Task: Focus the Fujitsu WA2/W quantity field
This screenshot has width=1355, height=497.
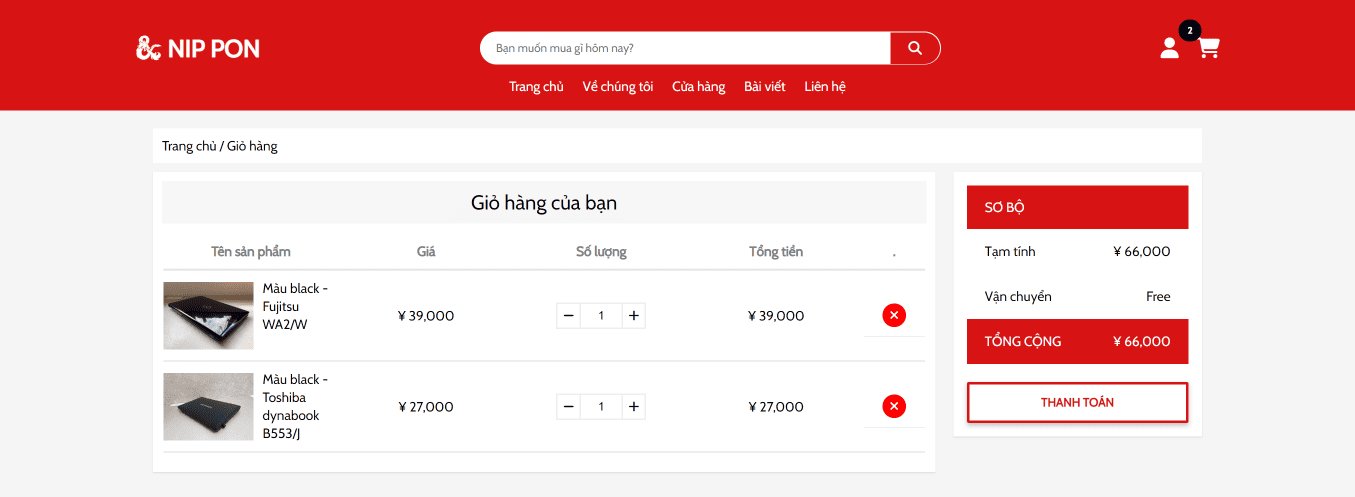Action: (x=601, y=316)
